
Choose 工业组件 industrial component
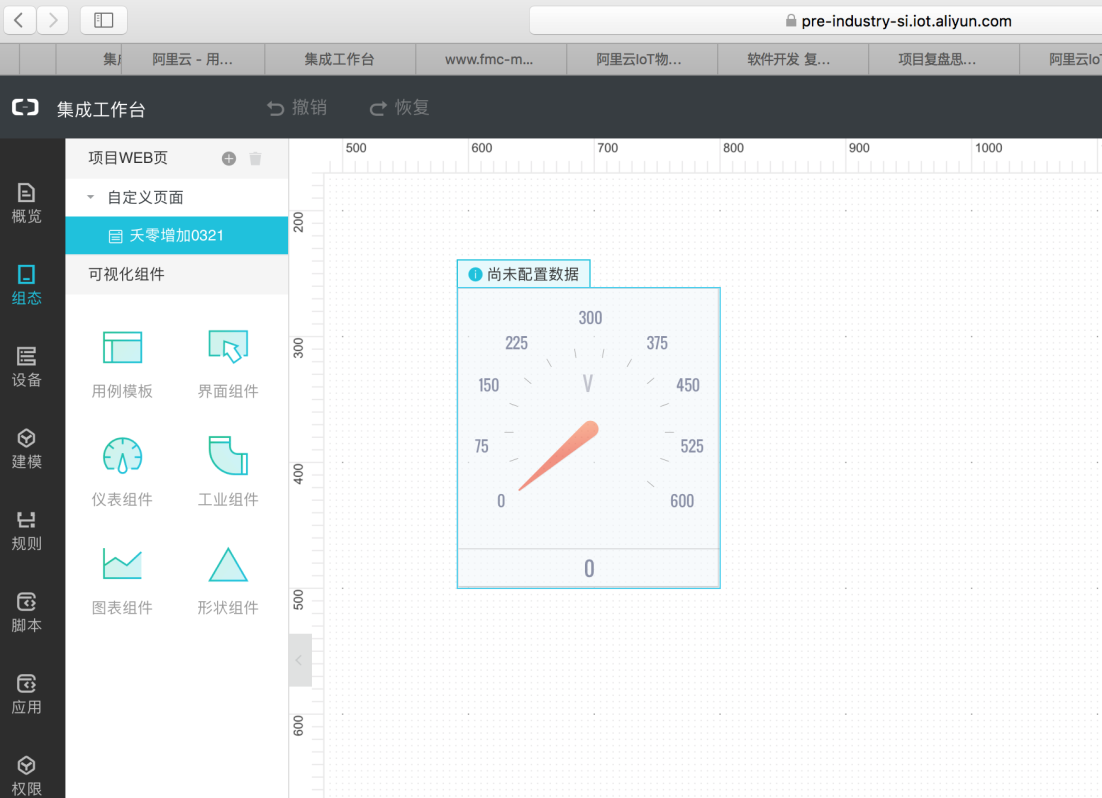(228, 472)
